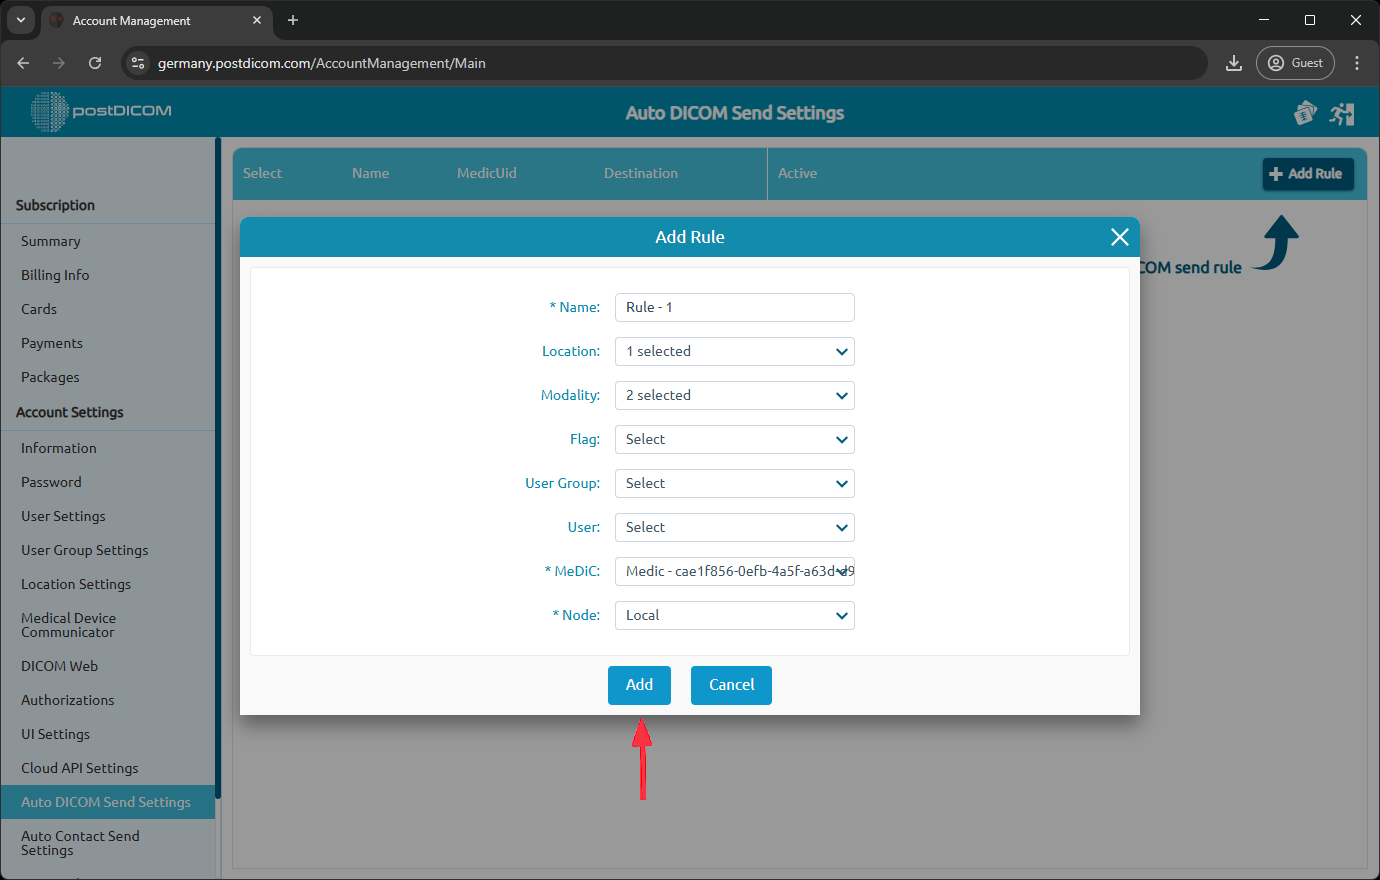Reload the page using the refresh icon

pyautogui.click(x=95, y=62)
